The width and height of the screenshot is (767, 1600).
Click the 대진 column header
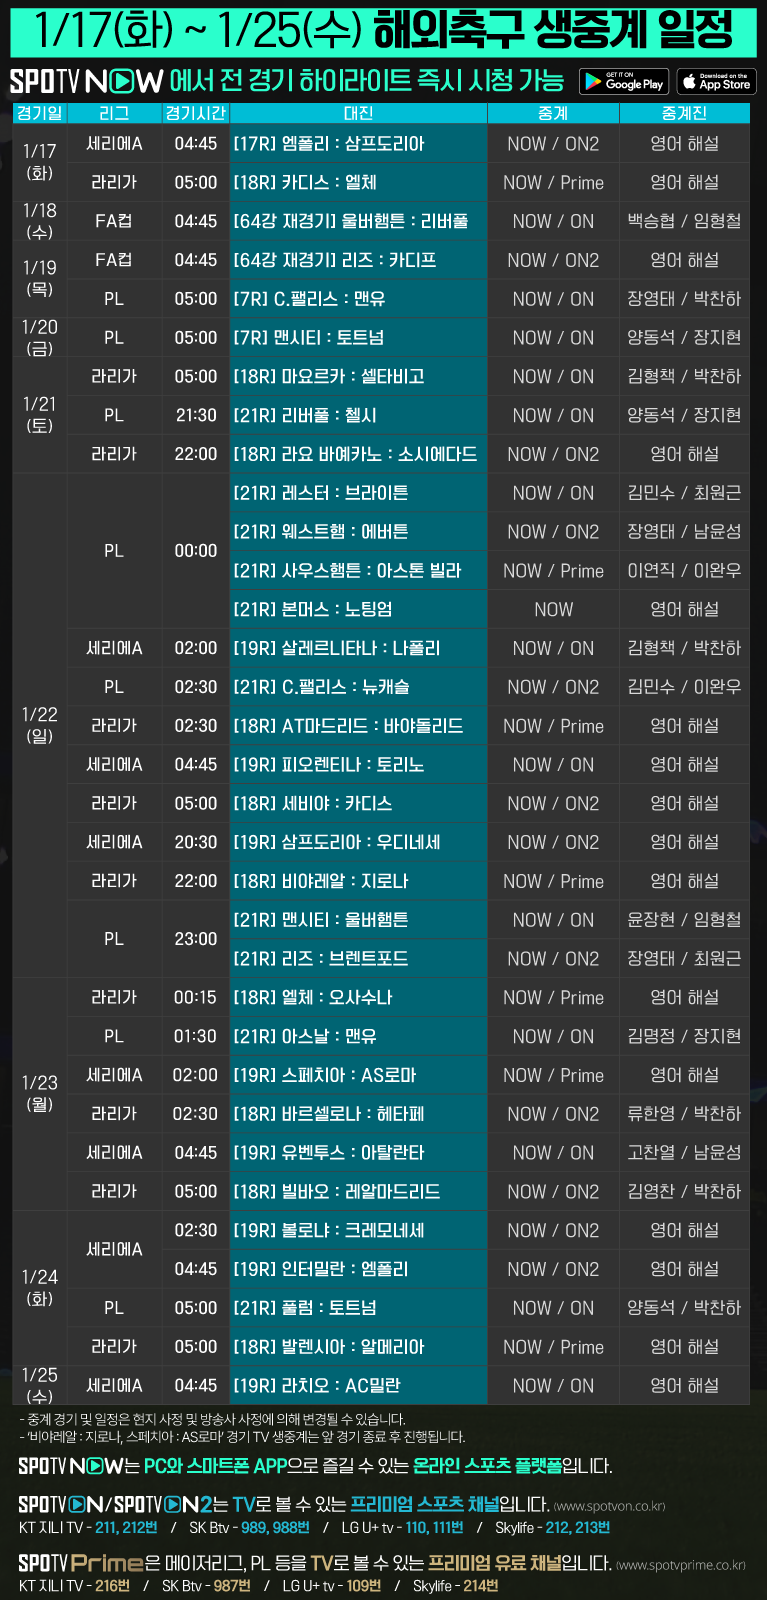[x=358, y=113]
